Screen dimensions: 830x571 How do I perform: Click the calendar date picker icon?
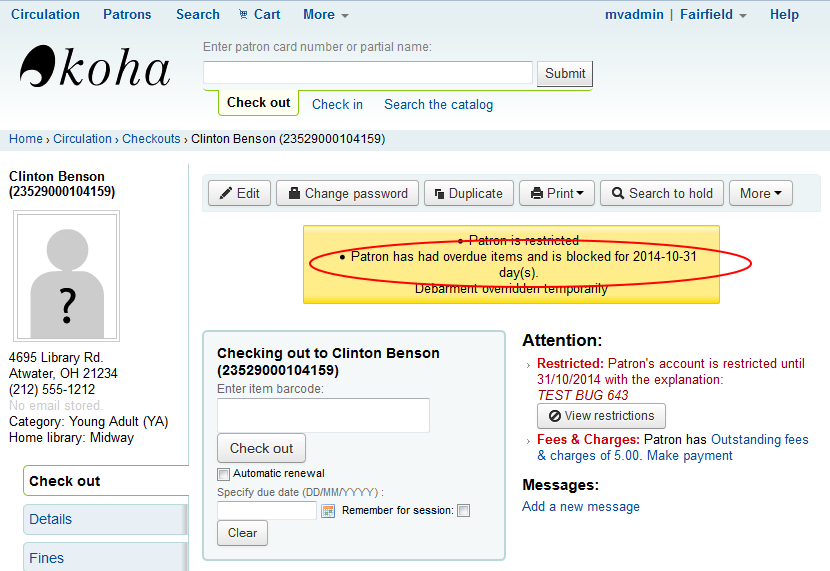pyautogui.click(x=327, y=511)
